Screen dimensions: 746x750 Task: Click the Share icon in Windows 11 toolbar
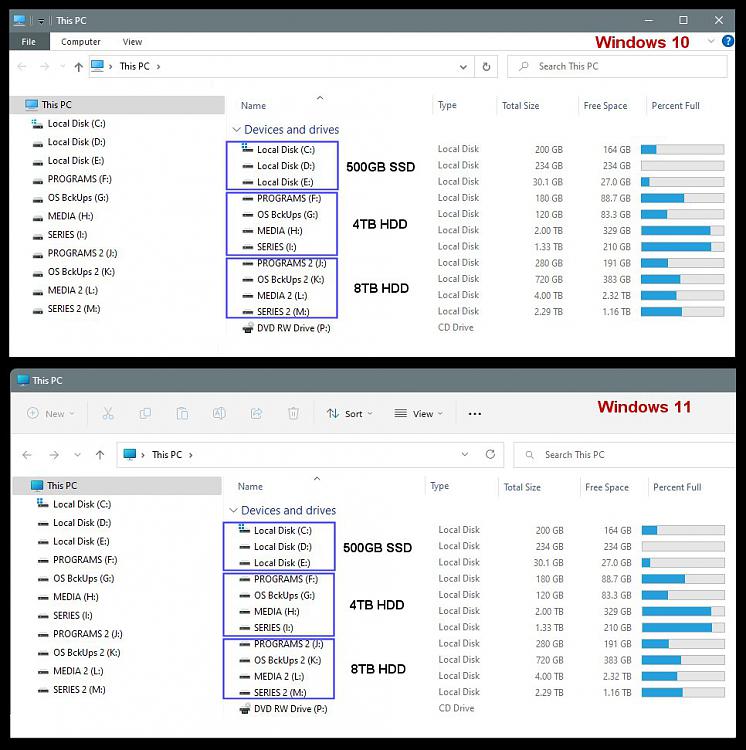tap(256, 414)
